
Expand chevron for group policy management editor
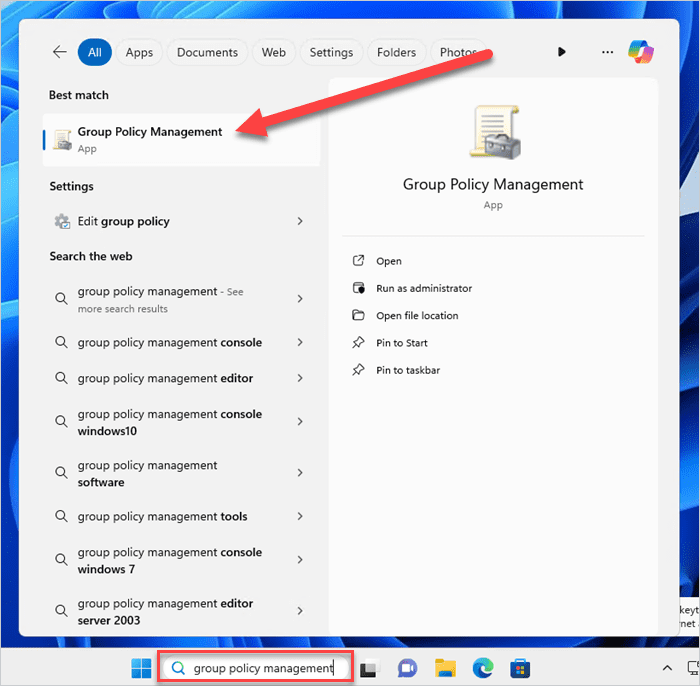(300, 378)
